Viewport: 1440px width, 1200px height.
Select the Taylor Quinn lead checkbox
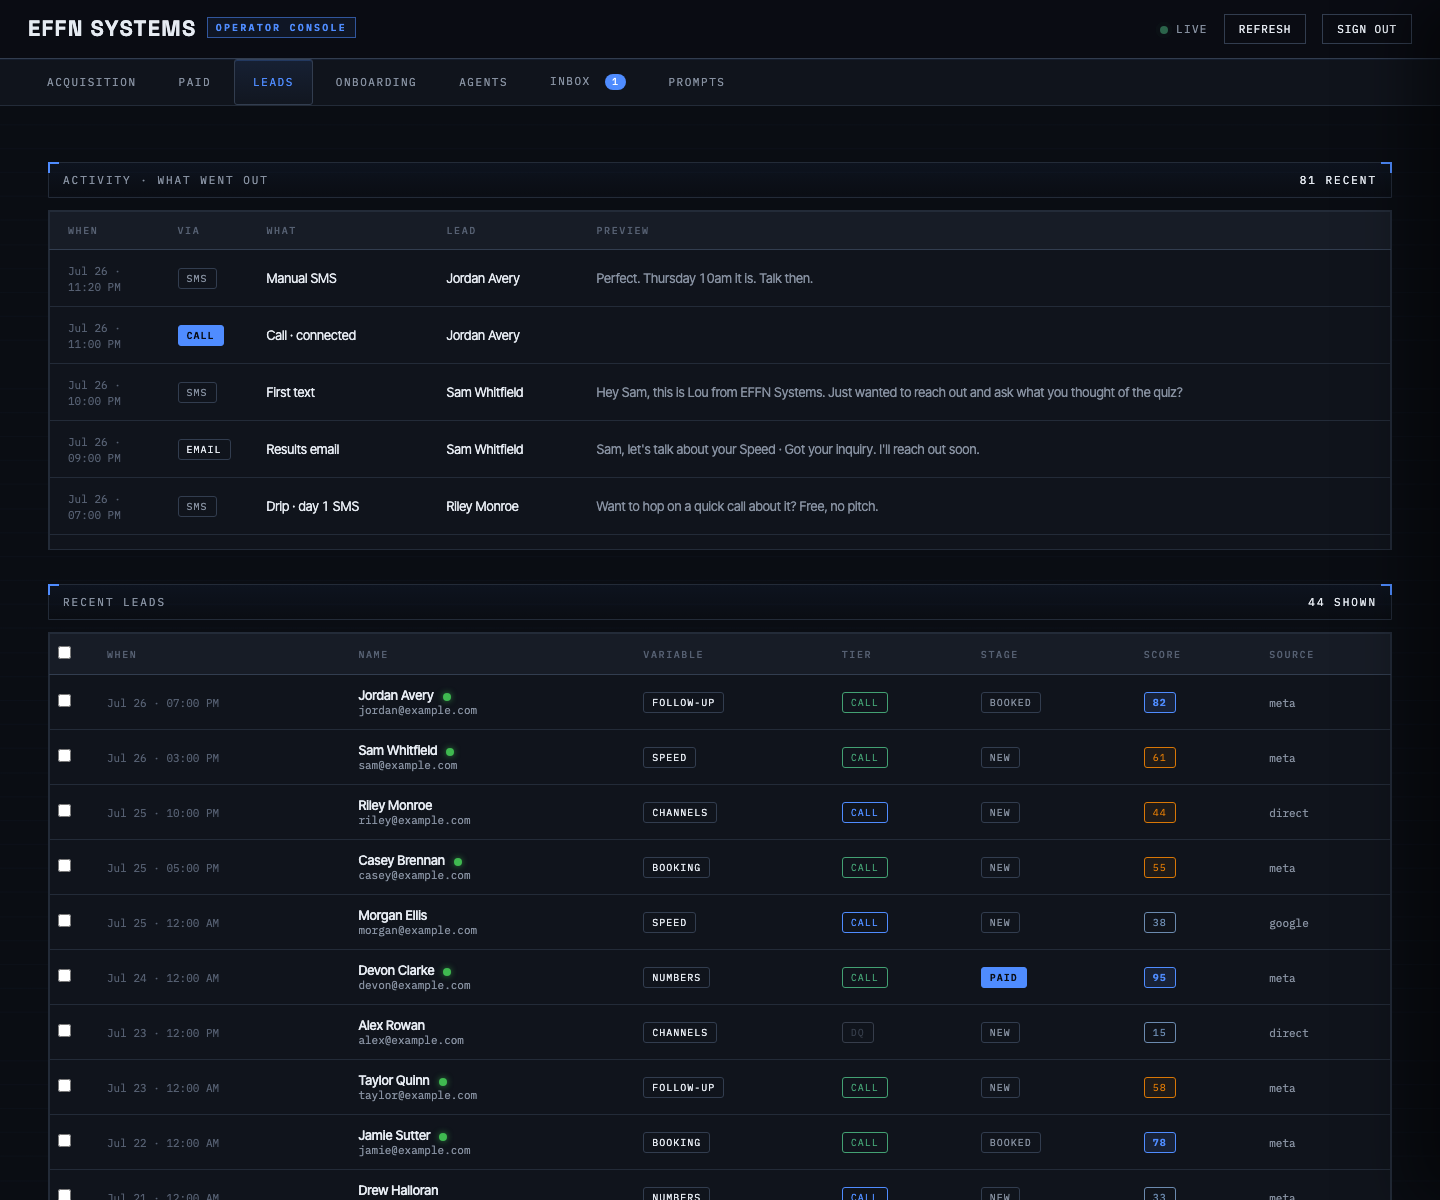(65, 1086)
